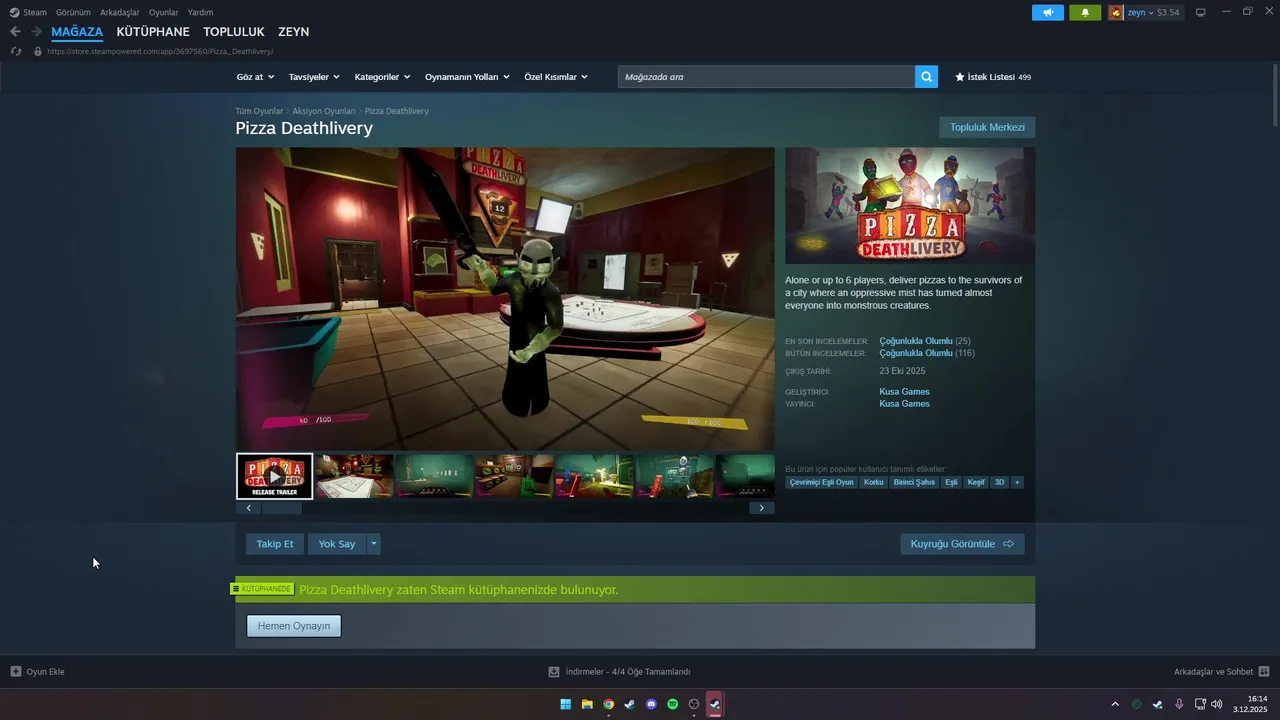Show hidden system tray icons
Viewport: 1280px width, 720px height.
1115,704
